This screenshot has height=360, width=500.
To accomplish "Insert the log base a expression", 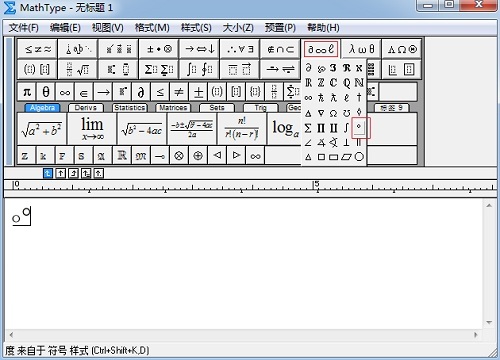I will point(285,129).
